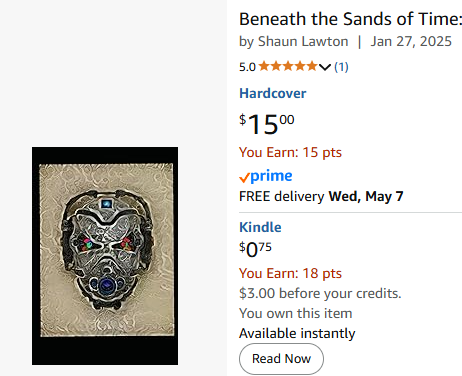
Task: Visit author Shaun Lawton's page
Action: click(303, 42)
